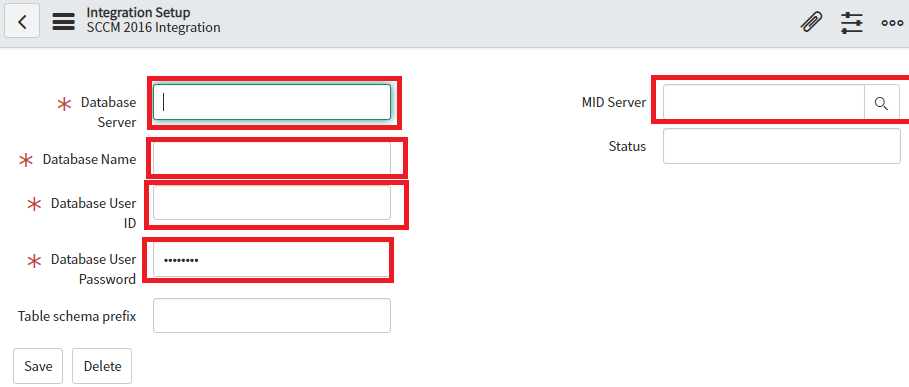909x387 pixels.
Task: Click the Database User Password field
Action: [x=272, y=260]
